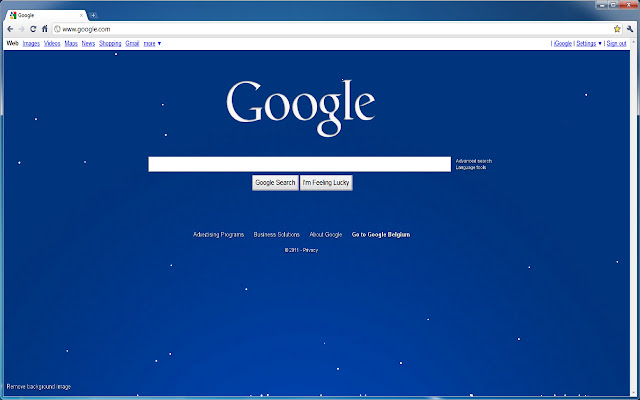The height and width of the screenshot is (400, 640).
Task: Open Language tools link
Action: 471,167
